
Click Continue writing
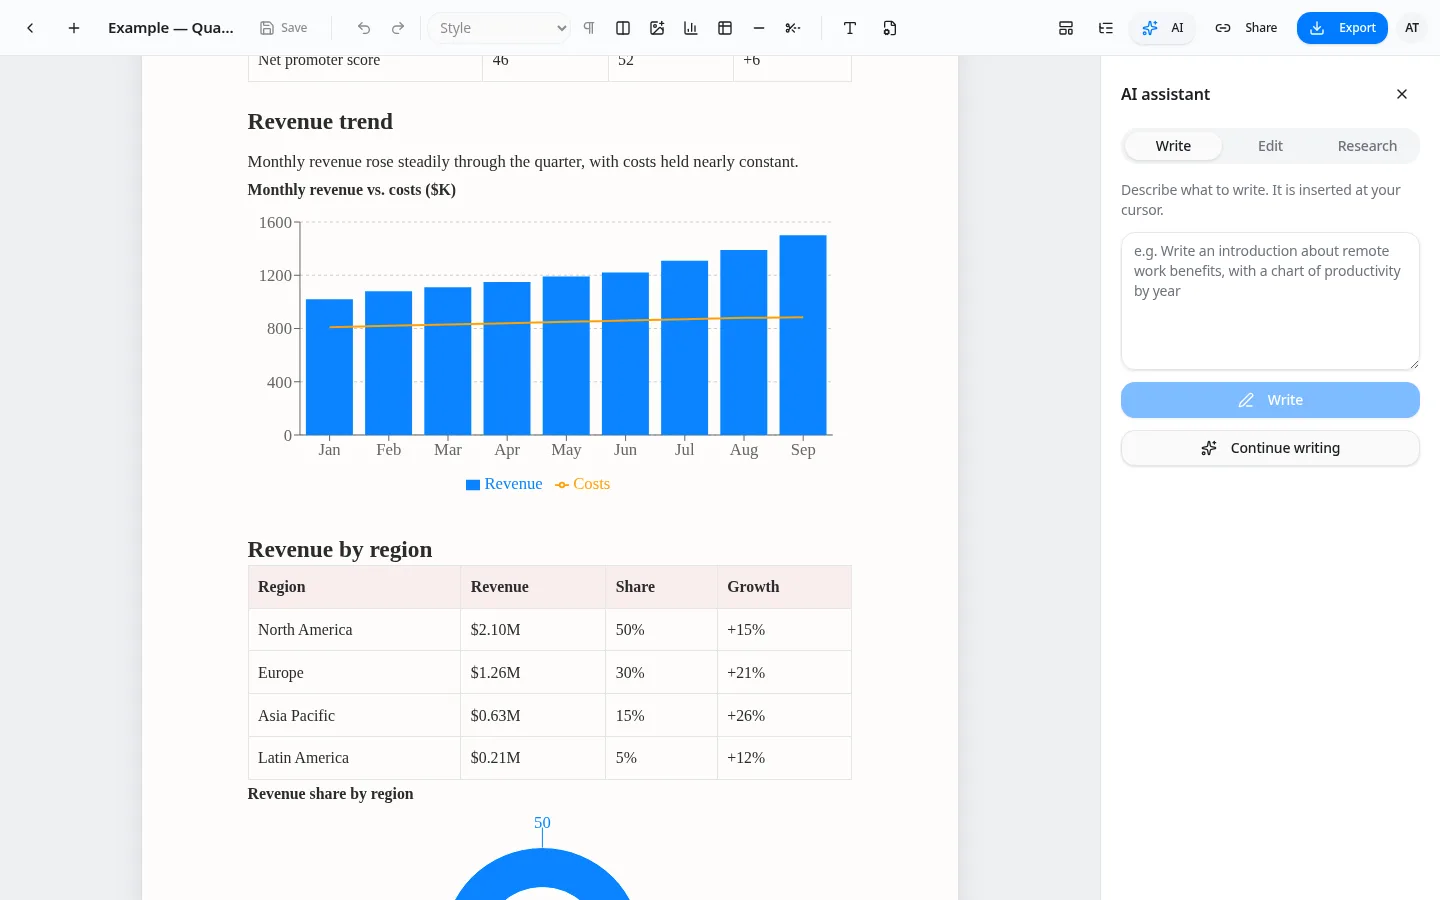pyautogui.click(x=1270, y=448)
